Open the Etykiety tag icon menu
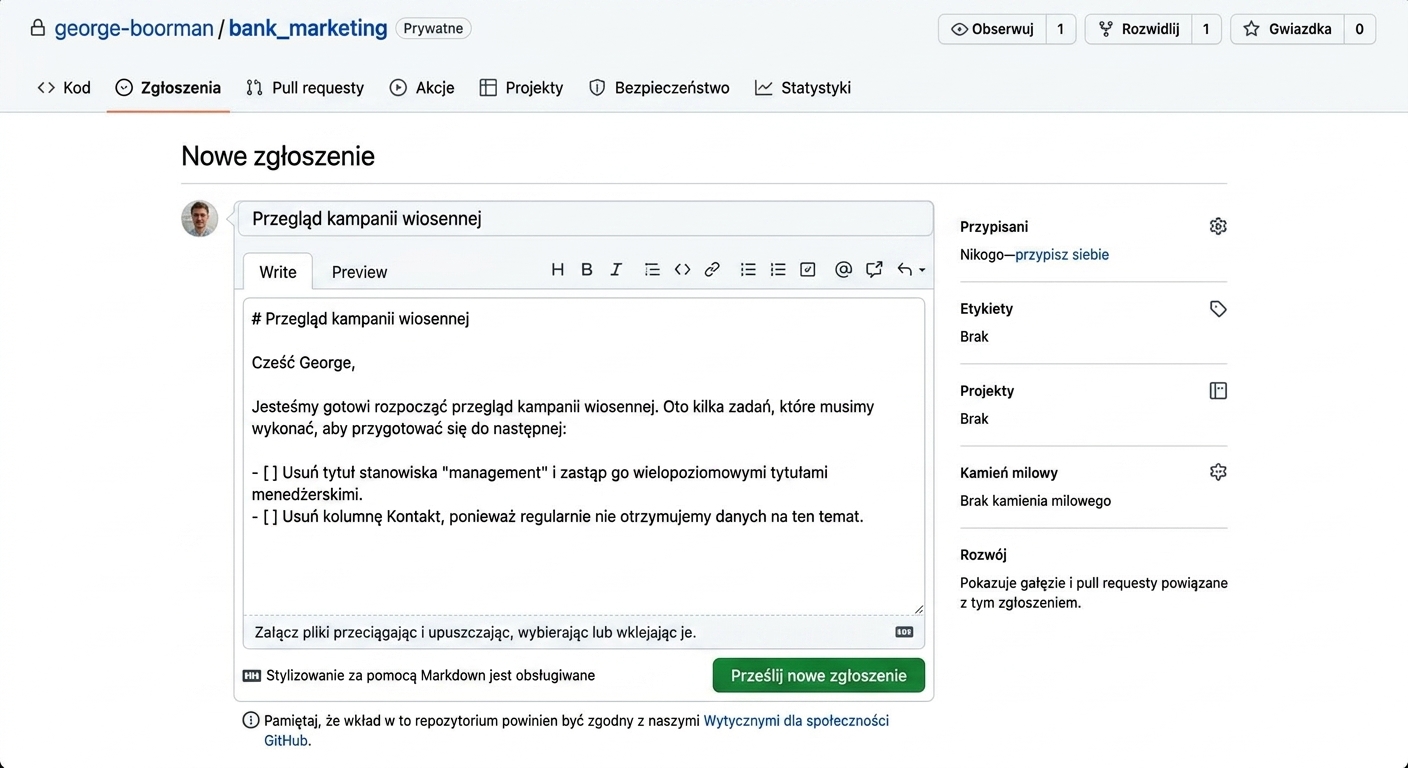This screenshot has height=768, width=1408. click(1218, 309)
